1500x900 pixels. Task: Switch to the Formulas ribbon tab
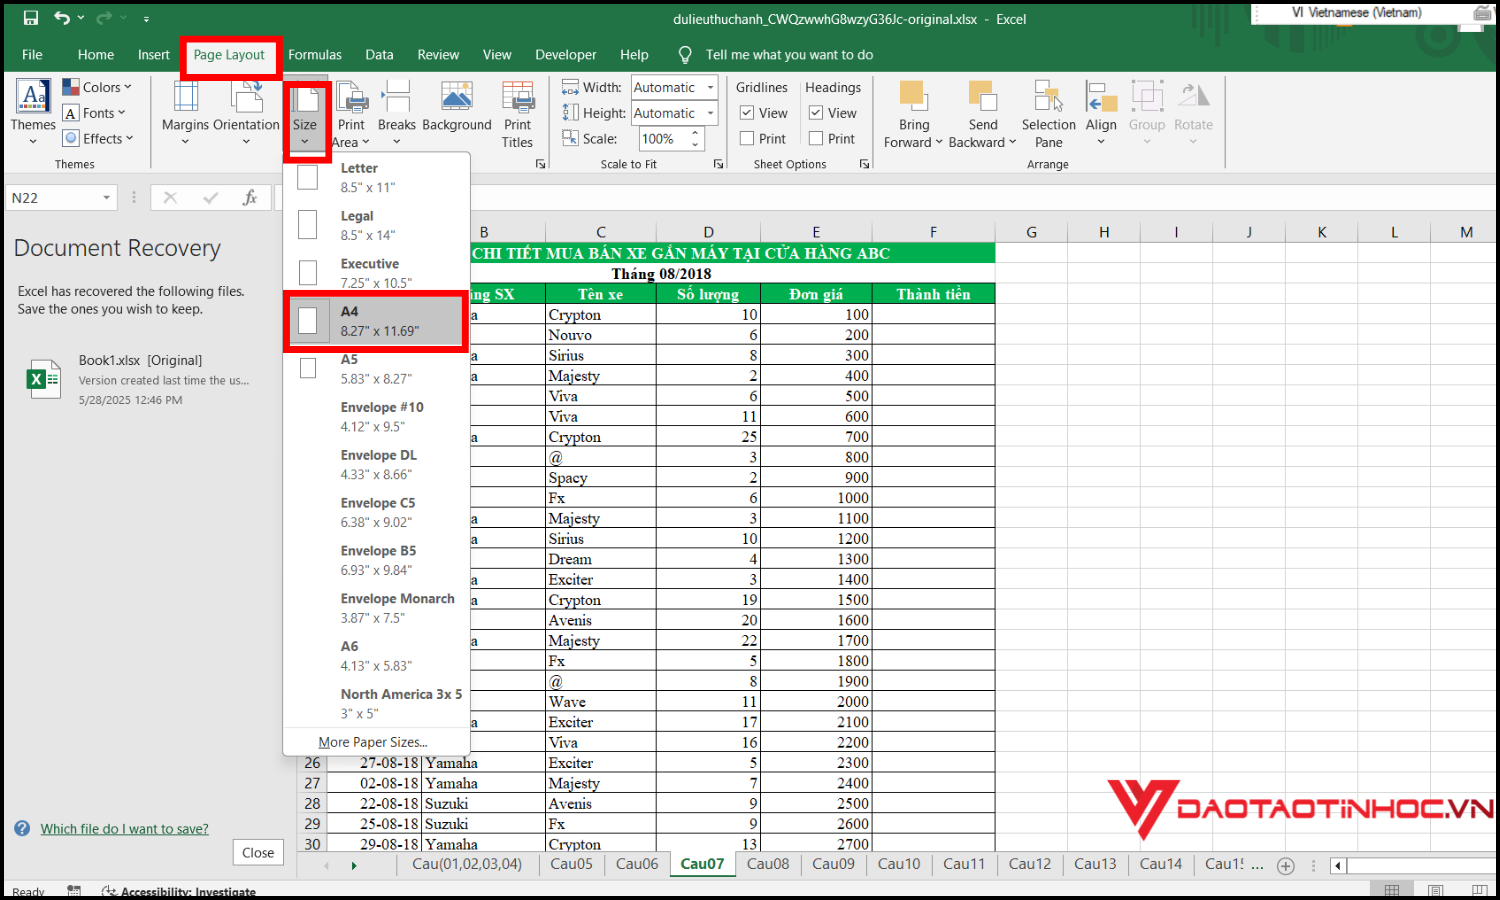tap(315, 55)
